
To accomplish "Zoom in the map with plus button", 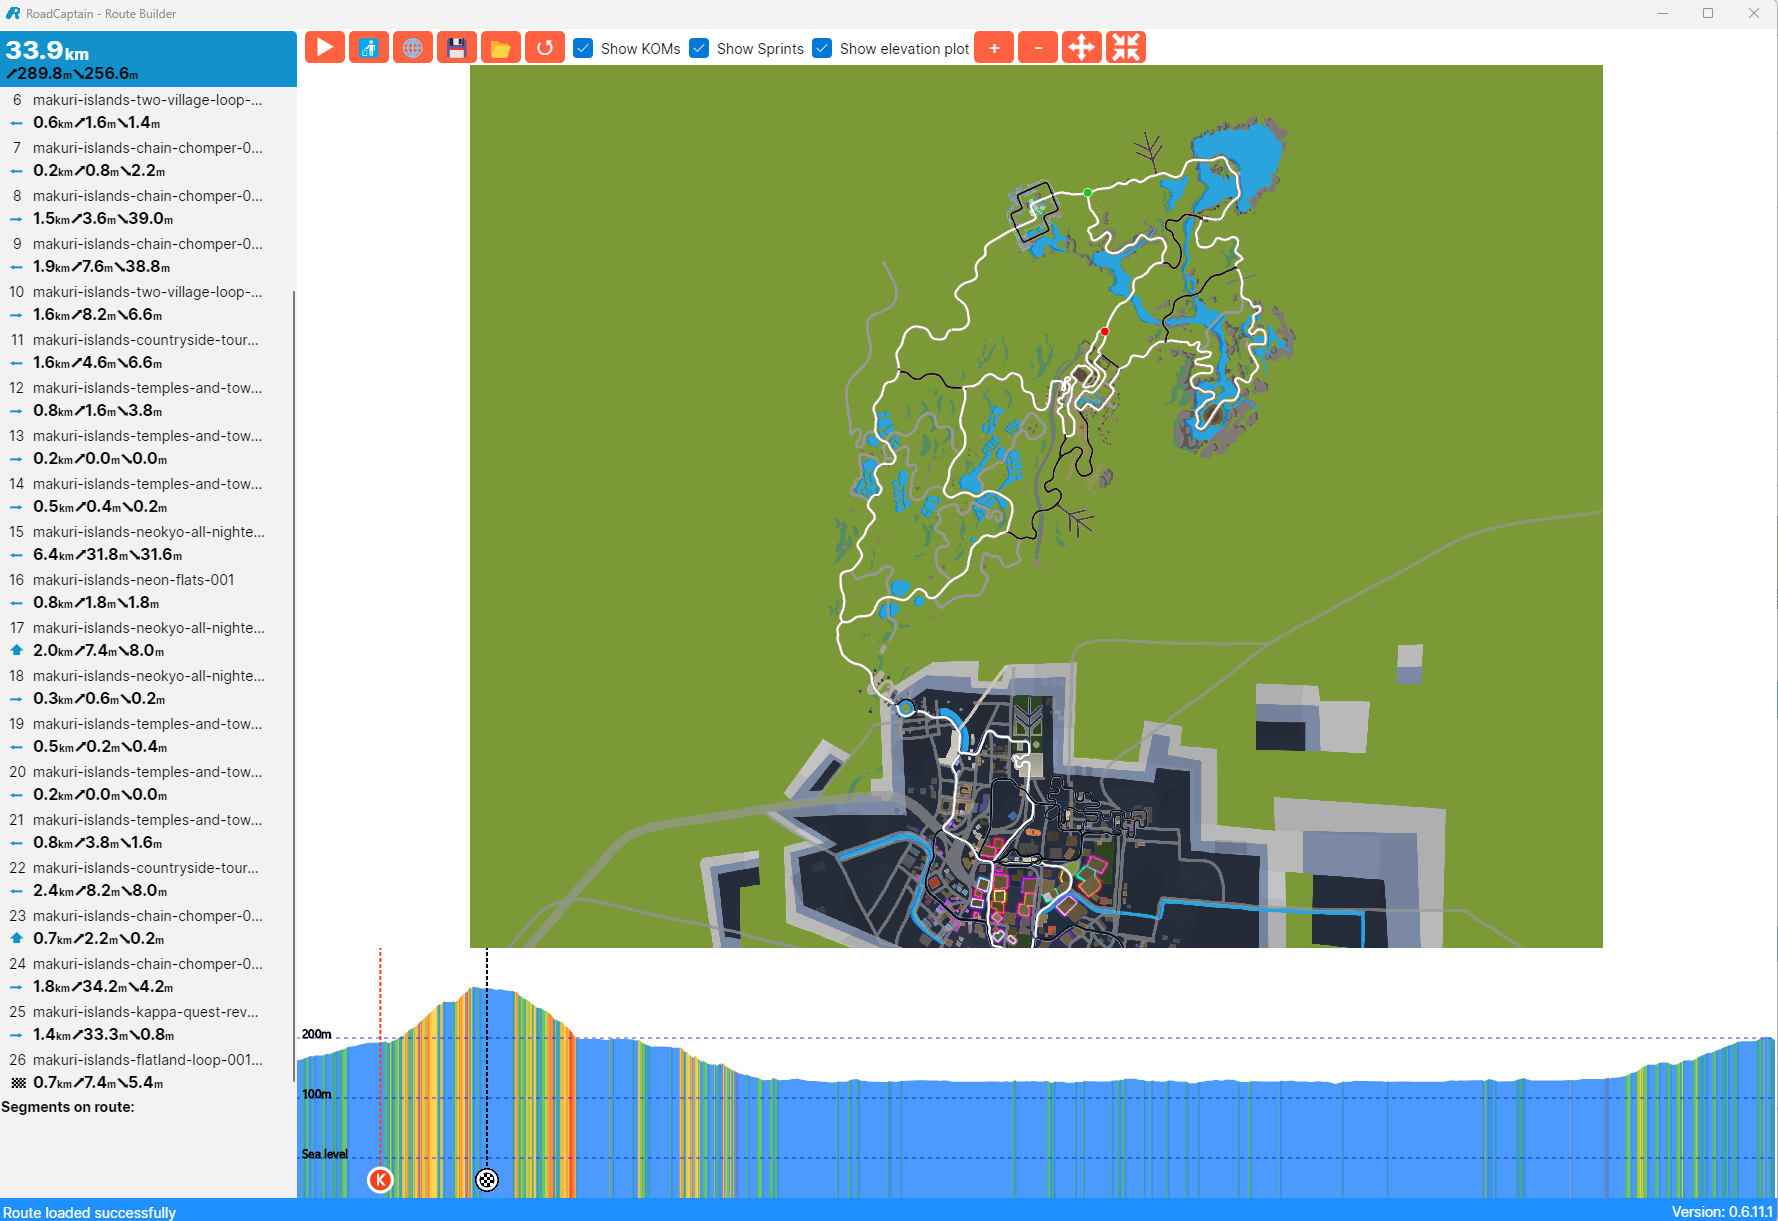I will (993, 48).
